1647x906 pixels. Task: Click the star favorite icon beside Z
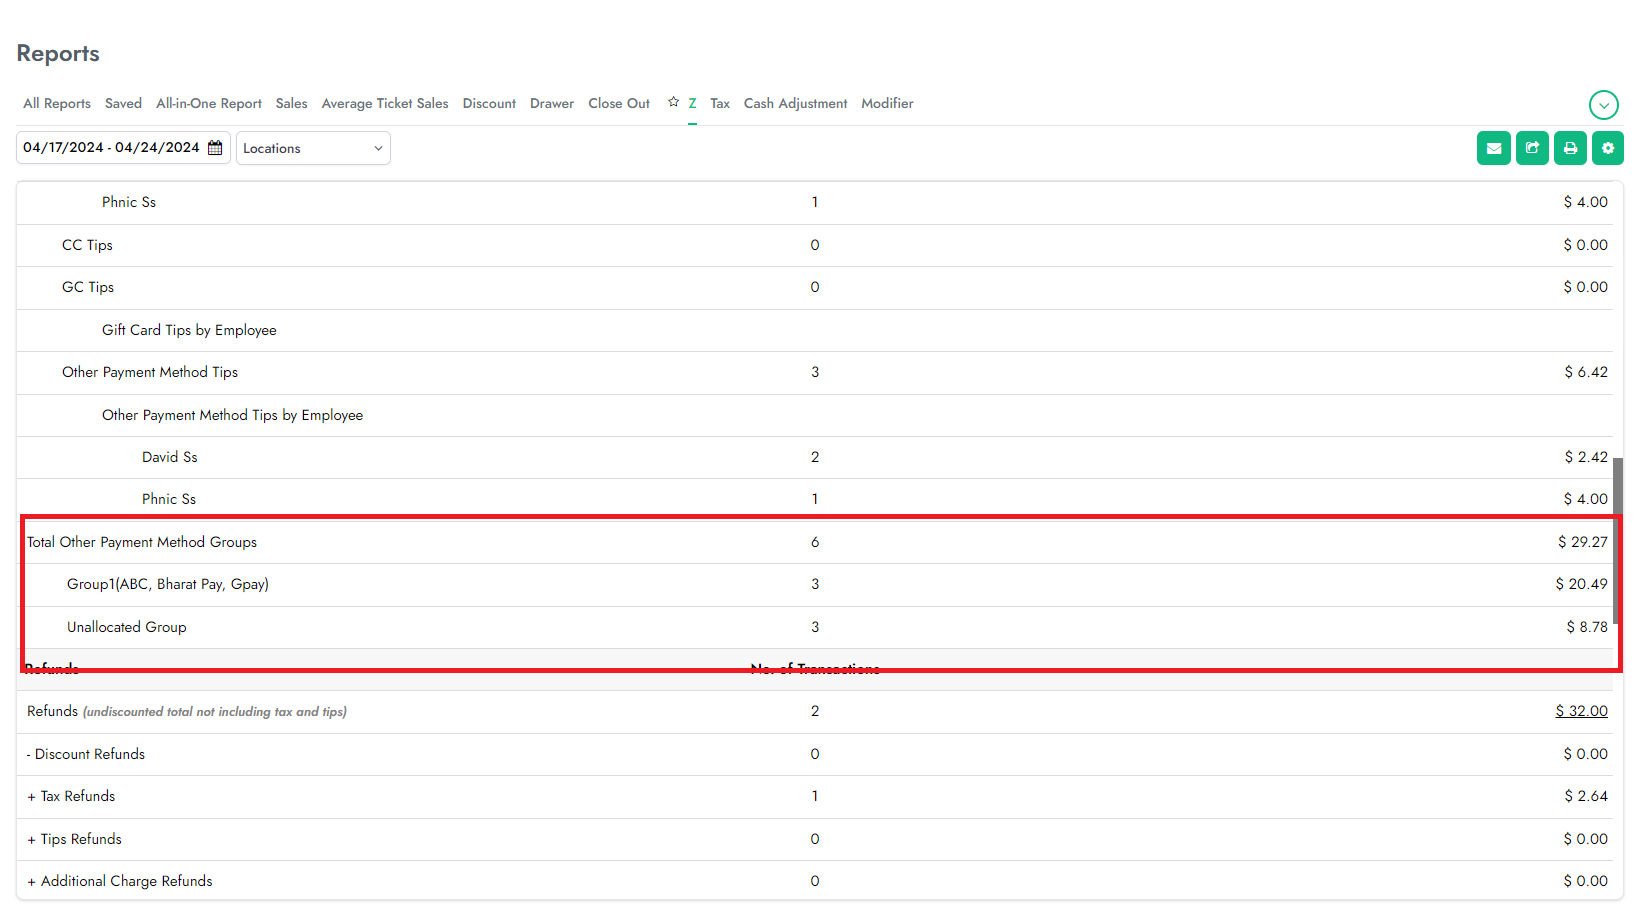click(673, 102)
